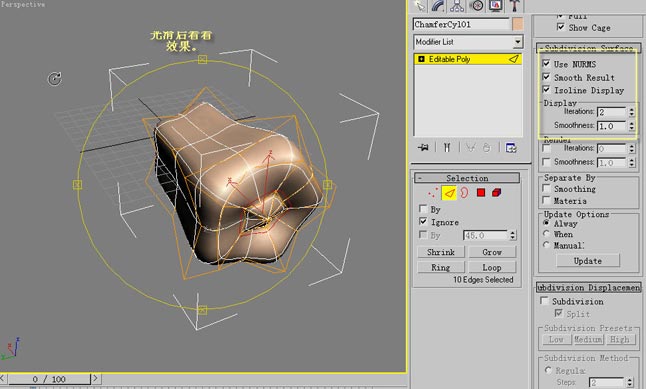
Task: Toggle Smooth Result checkbox
Action: coord(546,77)
